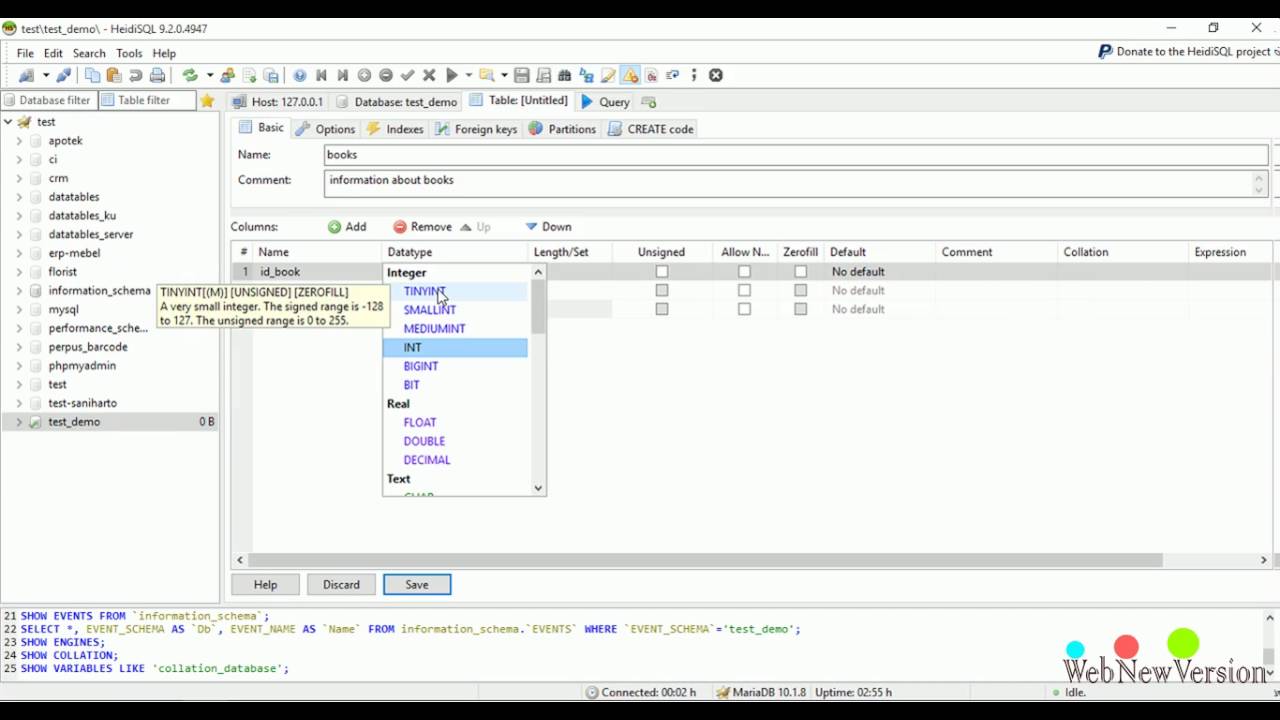Tick Zerofill checkbox in third column row
This screenshot has height=720, width=1280.
click(x=800, y=309)
